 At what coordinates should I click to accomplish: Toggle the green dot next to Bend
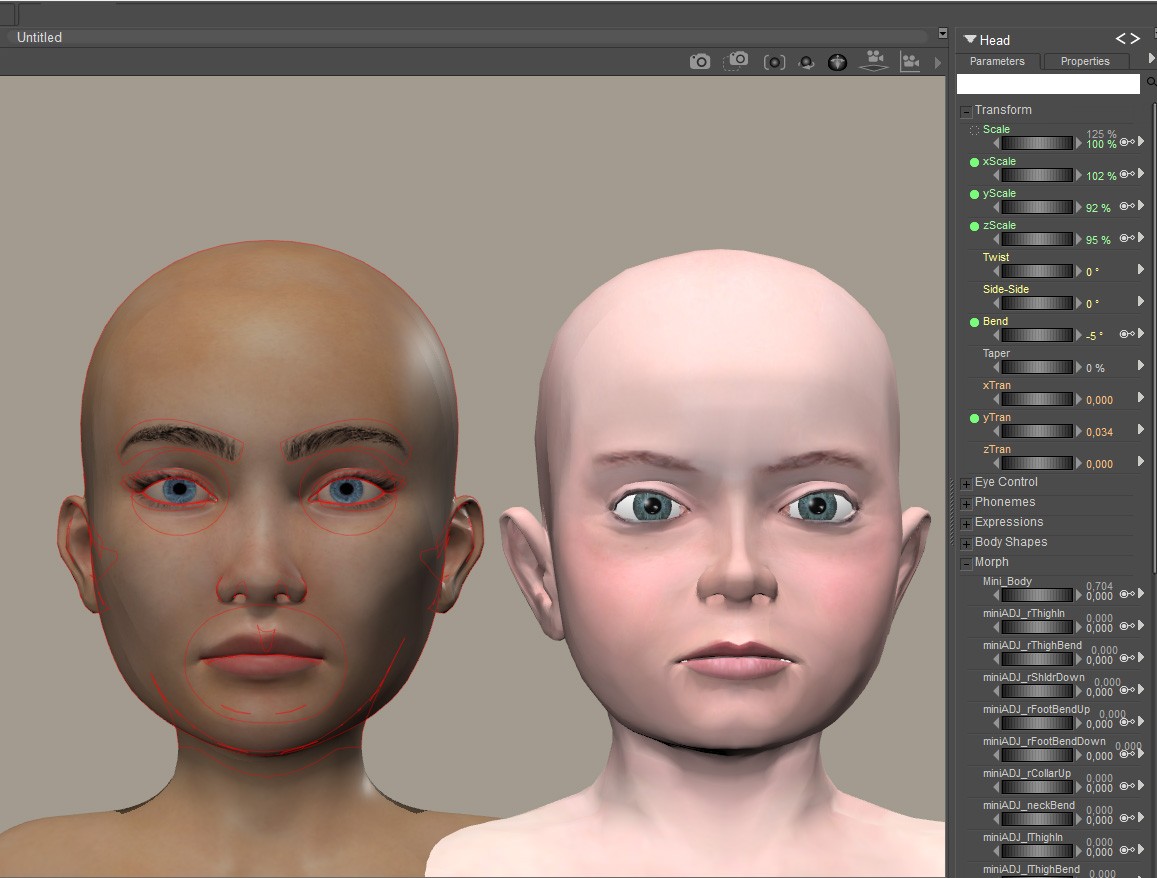[975, 322]
